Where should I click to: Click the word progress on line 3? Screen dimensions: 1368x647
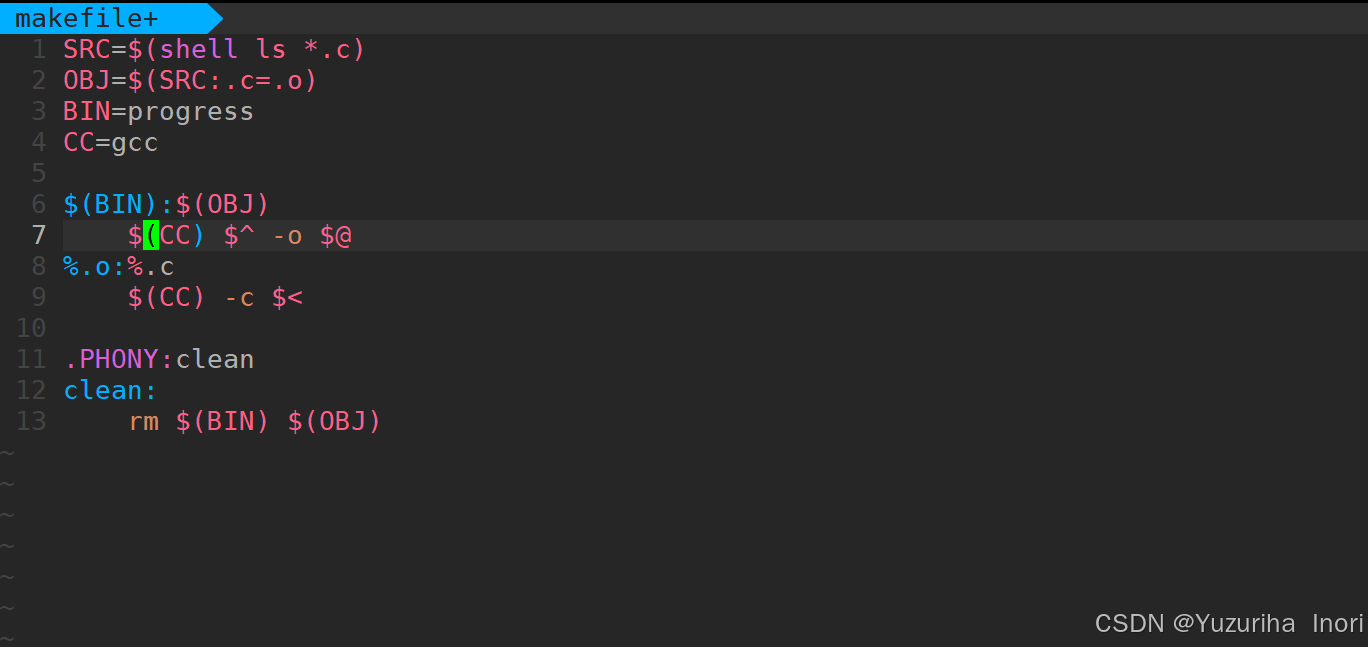[x=191, y=111]
